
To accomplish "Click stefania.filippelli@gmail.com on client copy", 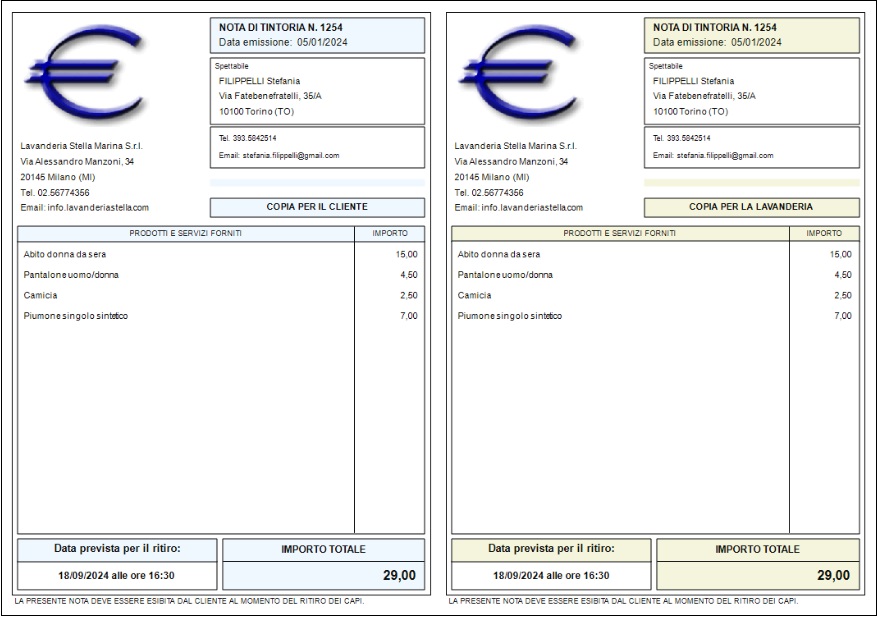I will click(291, 156).
